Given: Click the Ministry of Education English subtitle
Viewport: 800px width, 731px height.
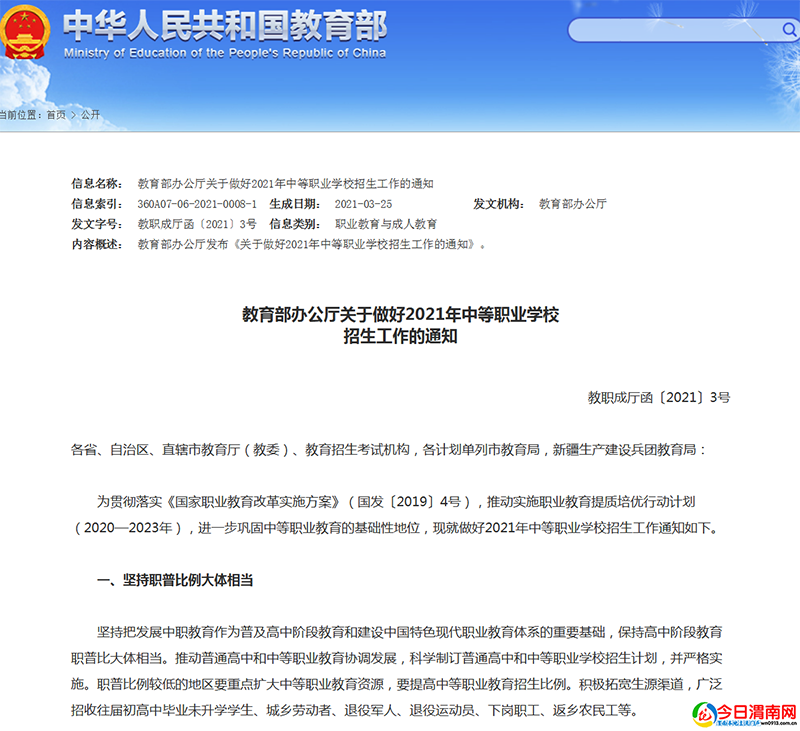Looking at the screenshot, I should pyautogui.click(x=225, y=53).
